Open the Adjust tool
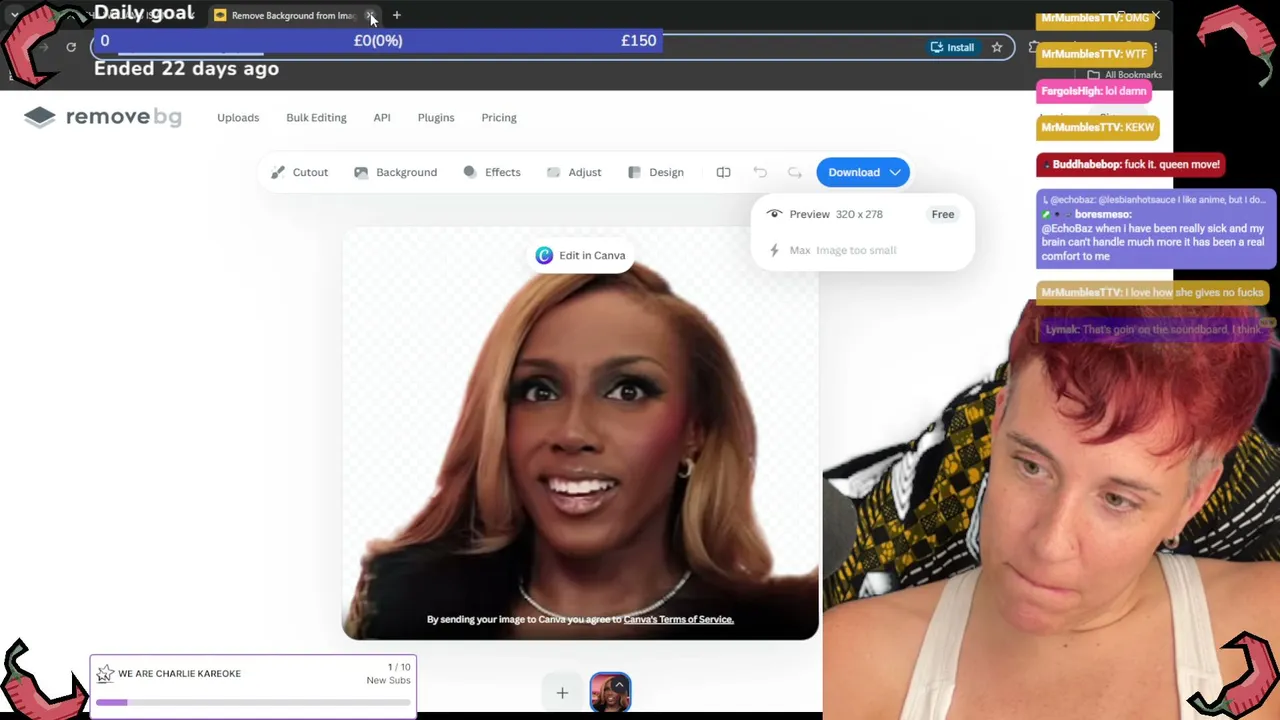Viewport: 1280px width, 720px height. click(x=574, y=172)
